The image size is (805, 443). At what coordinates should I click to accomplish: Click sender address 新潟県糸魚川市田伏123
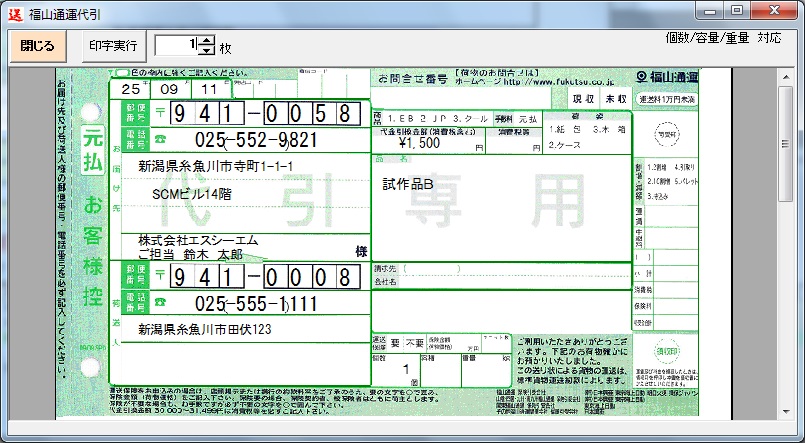pyautogui.click(x=204, y=329)
